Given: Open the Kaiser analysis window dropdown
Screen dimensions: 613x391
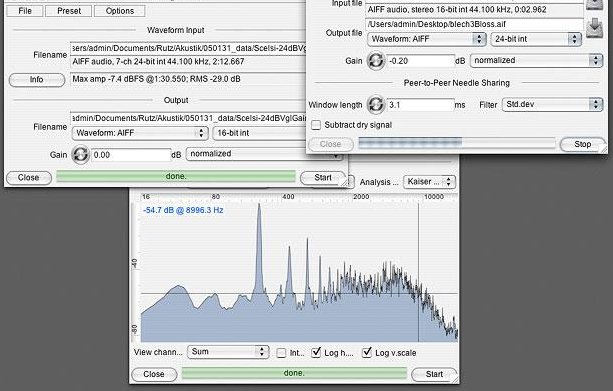Looking at the screenshot, I should tap(429, 182).
